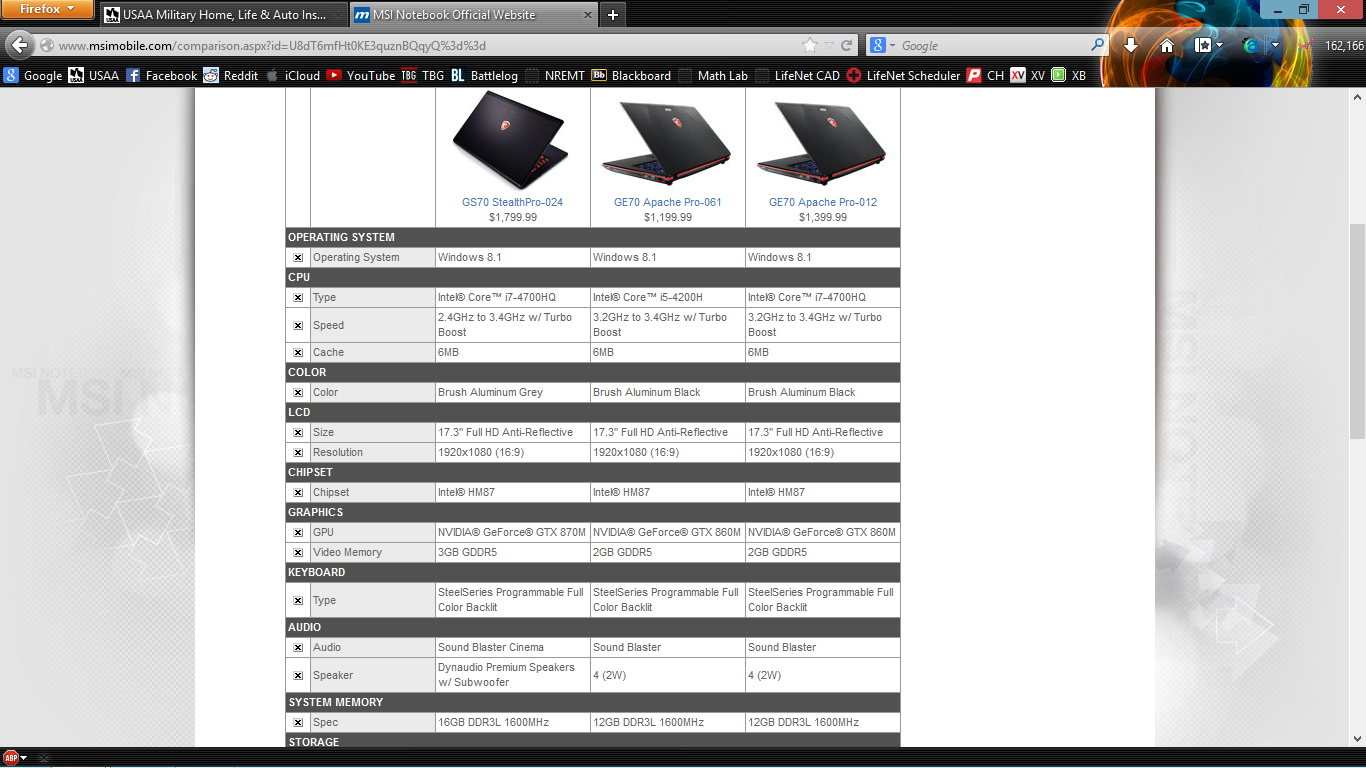Open the XB bookmark
This screenshot has width=1366, height=768.
pyautogui.click(x=1068, y=75)
